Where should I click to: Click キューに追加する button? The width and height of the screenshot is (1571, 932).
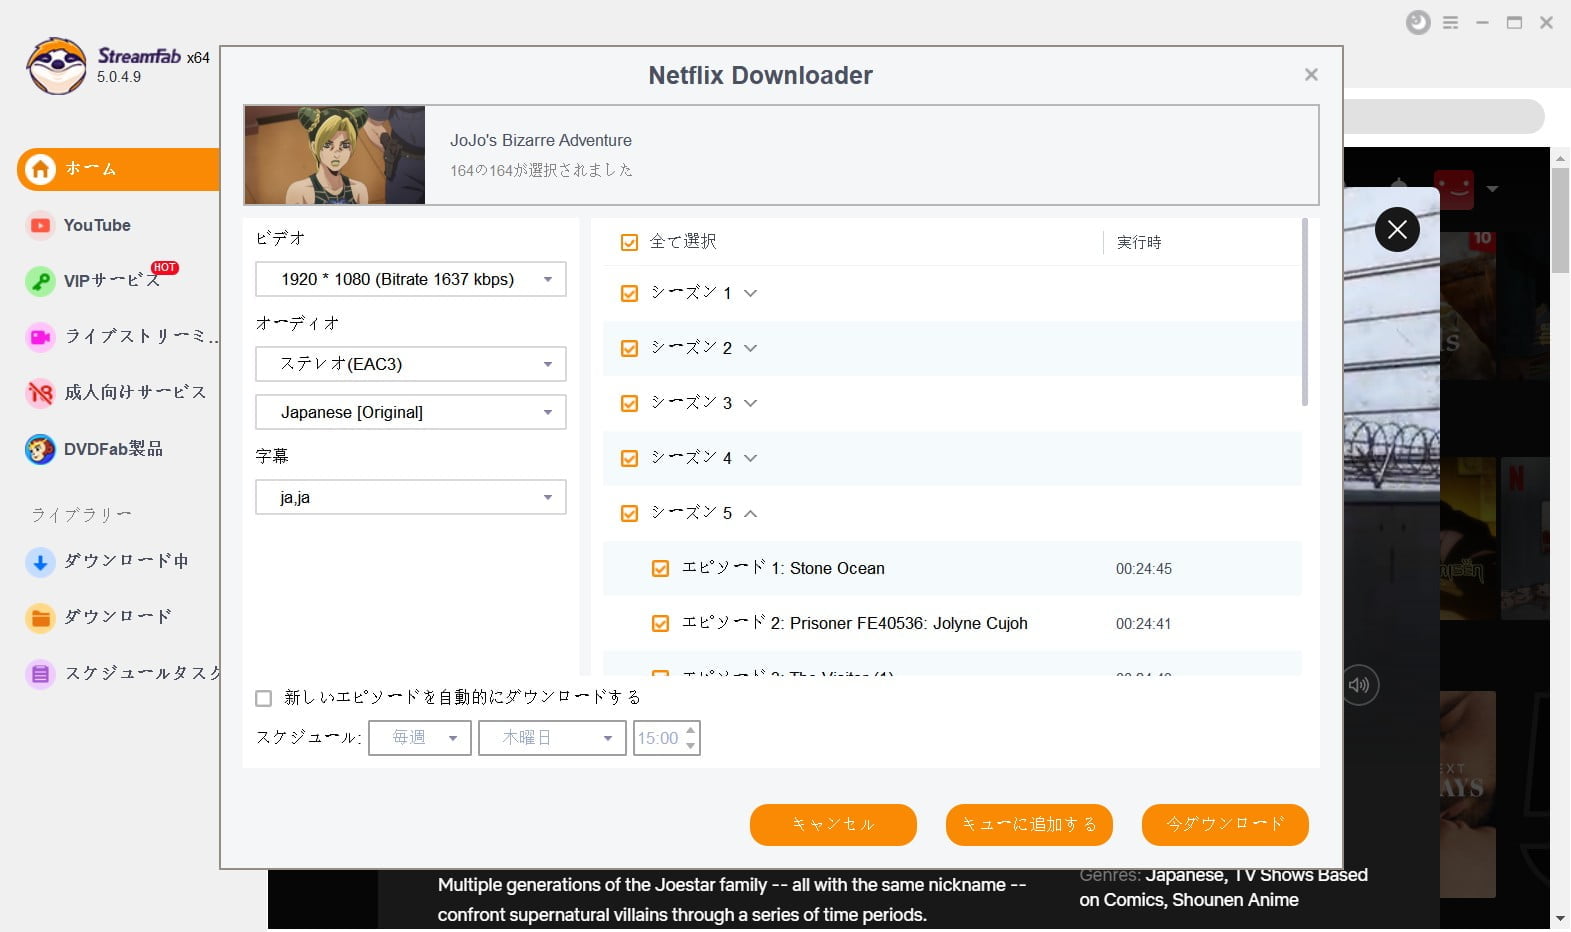(1029, 825)
